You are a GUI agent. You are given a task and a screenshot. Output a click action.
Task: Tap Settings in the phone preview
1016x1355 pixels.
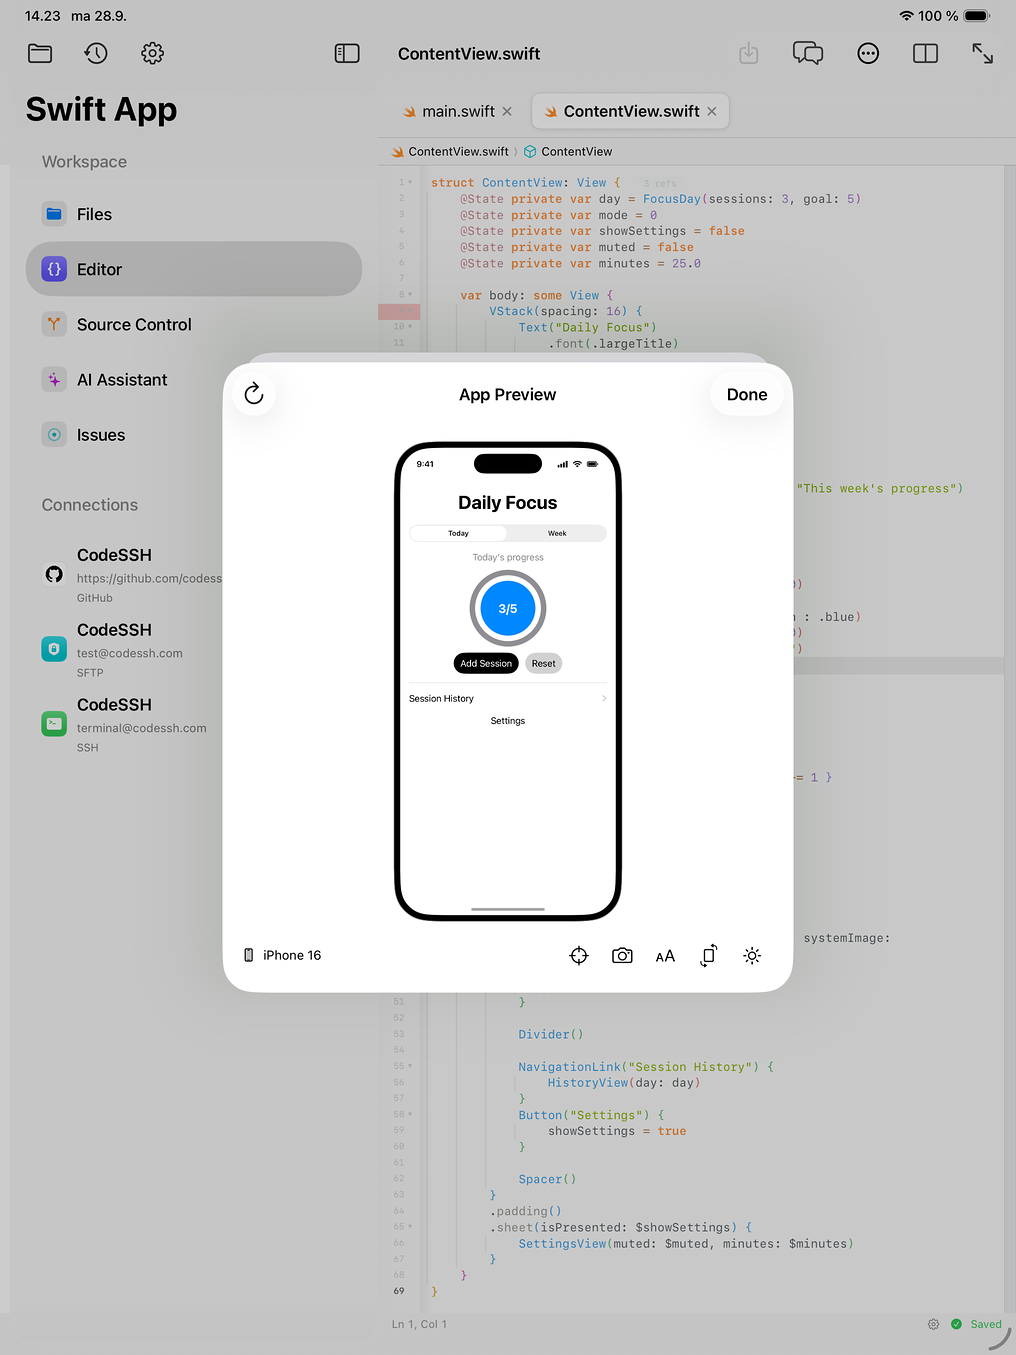pyautogui.click(x=508, y=721)
